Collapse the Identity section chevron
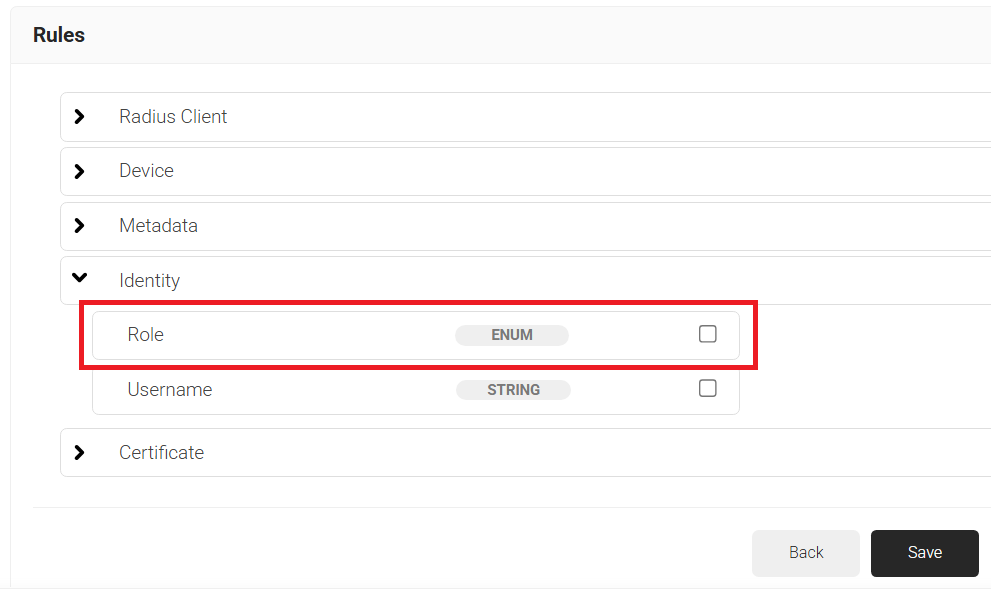The height and width of the screenshot is (597, 991). click(80, 279)
